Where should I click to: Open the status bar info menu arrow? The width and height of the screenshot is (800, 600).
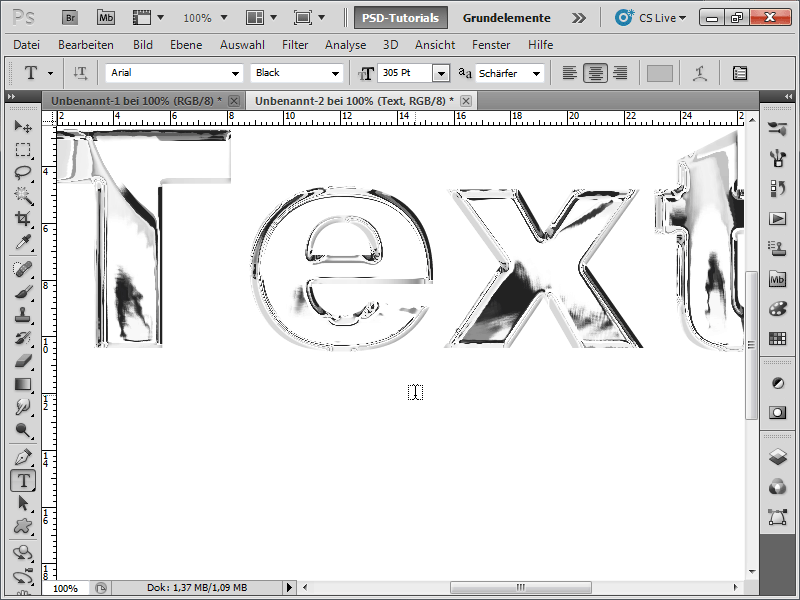tap(289, 588)
